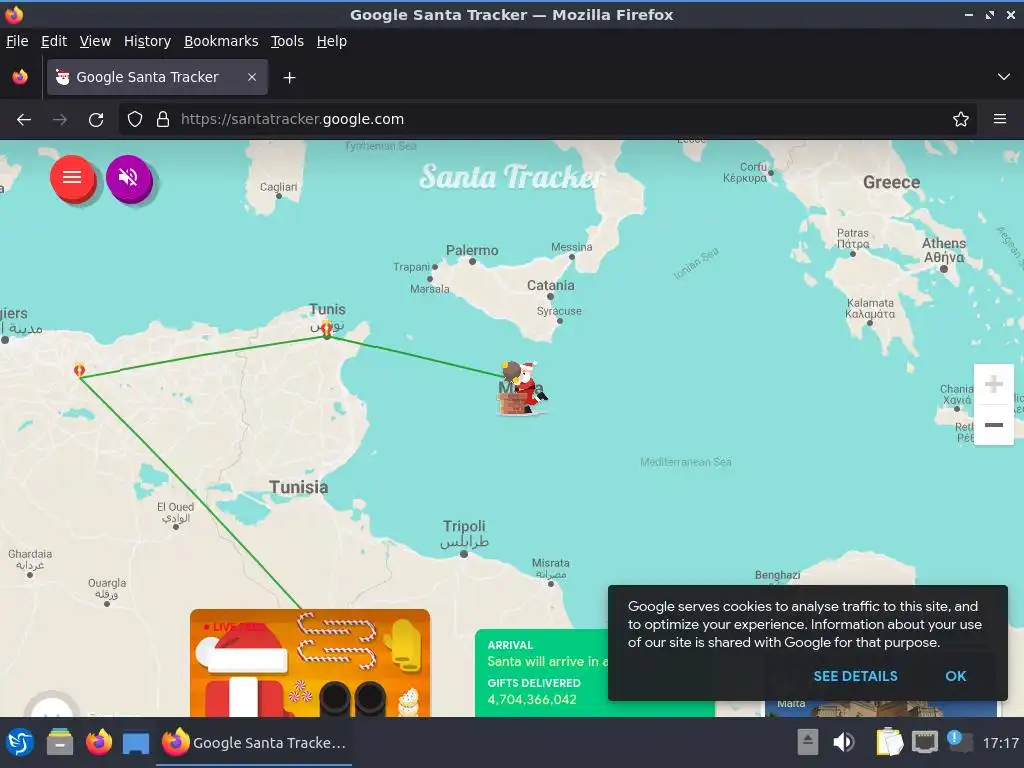Image resolution: width=1024 pixels, height=768 pixels.
Task: Click the Cagliari map label
Action: [x=278, y=187]
